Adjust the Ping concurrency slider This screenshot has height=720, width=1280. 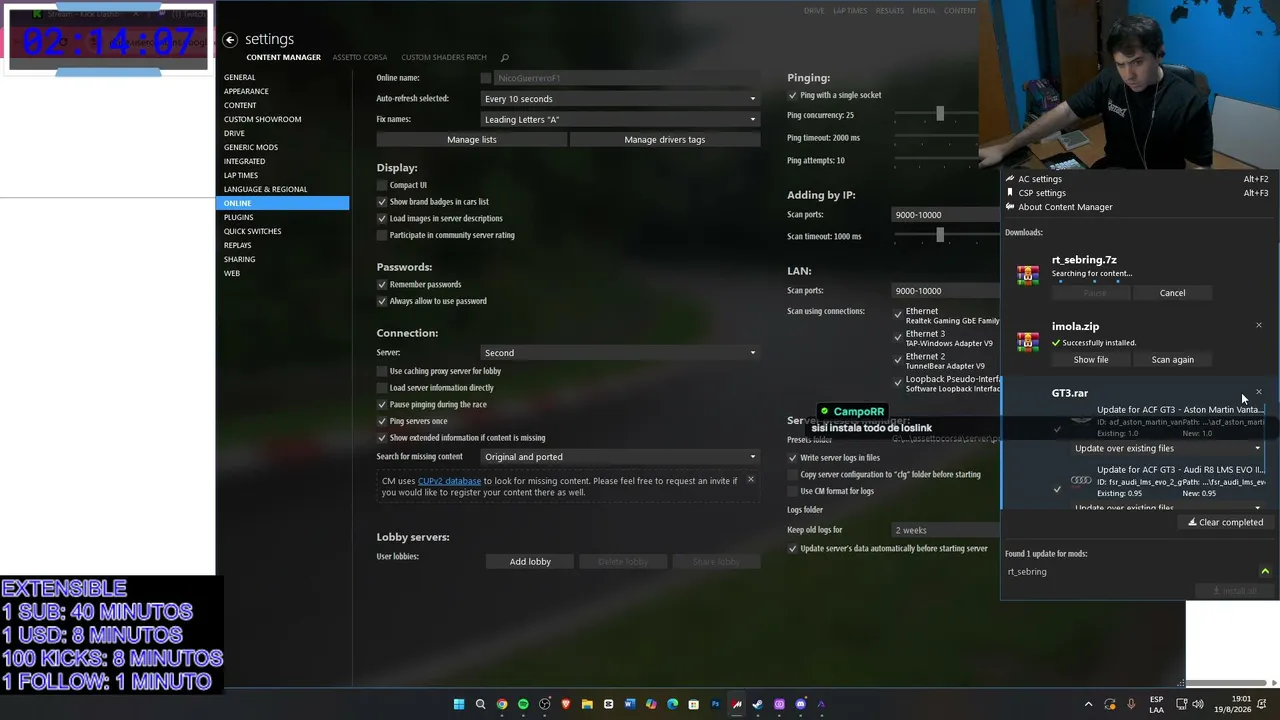coord(940,115)
